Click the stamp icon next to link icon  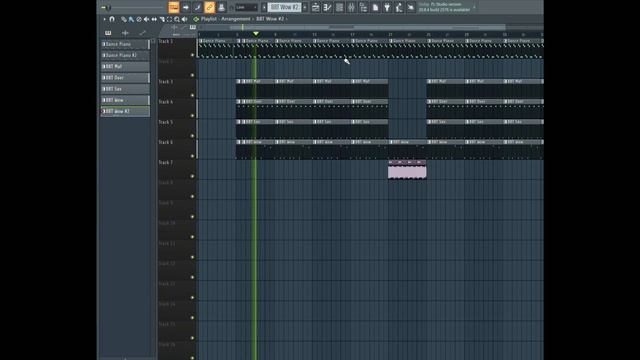(221, 7)
